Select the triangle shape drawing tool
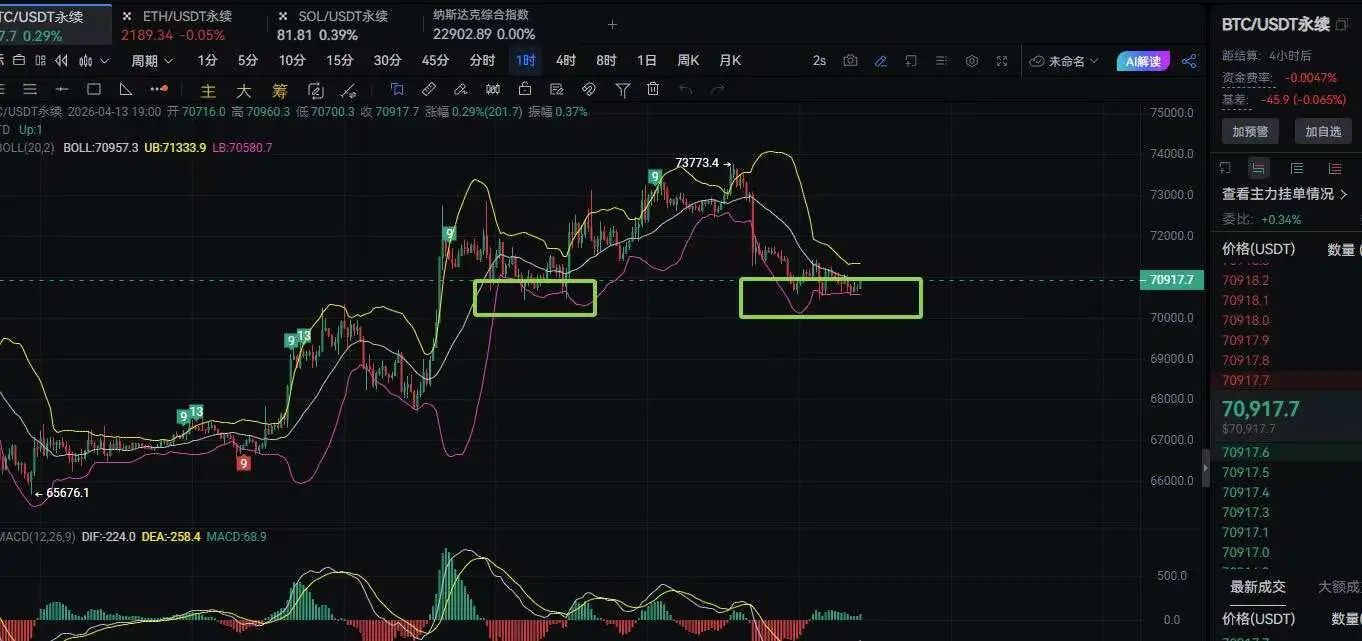 pos(126,89)
